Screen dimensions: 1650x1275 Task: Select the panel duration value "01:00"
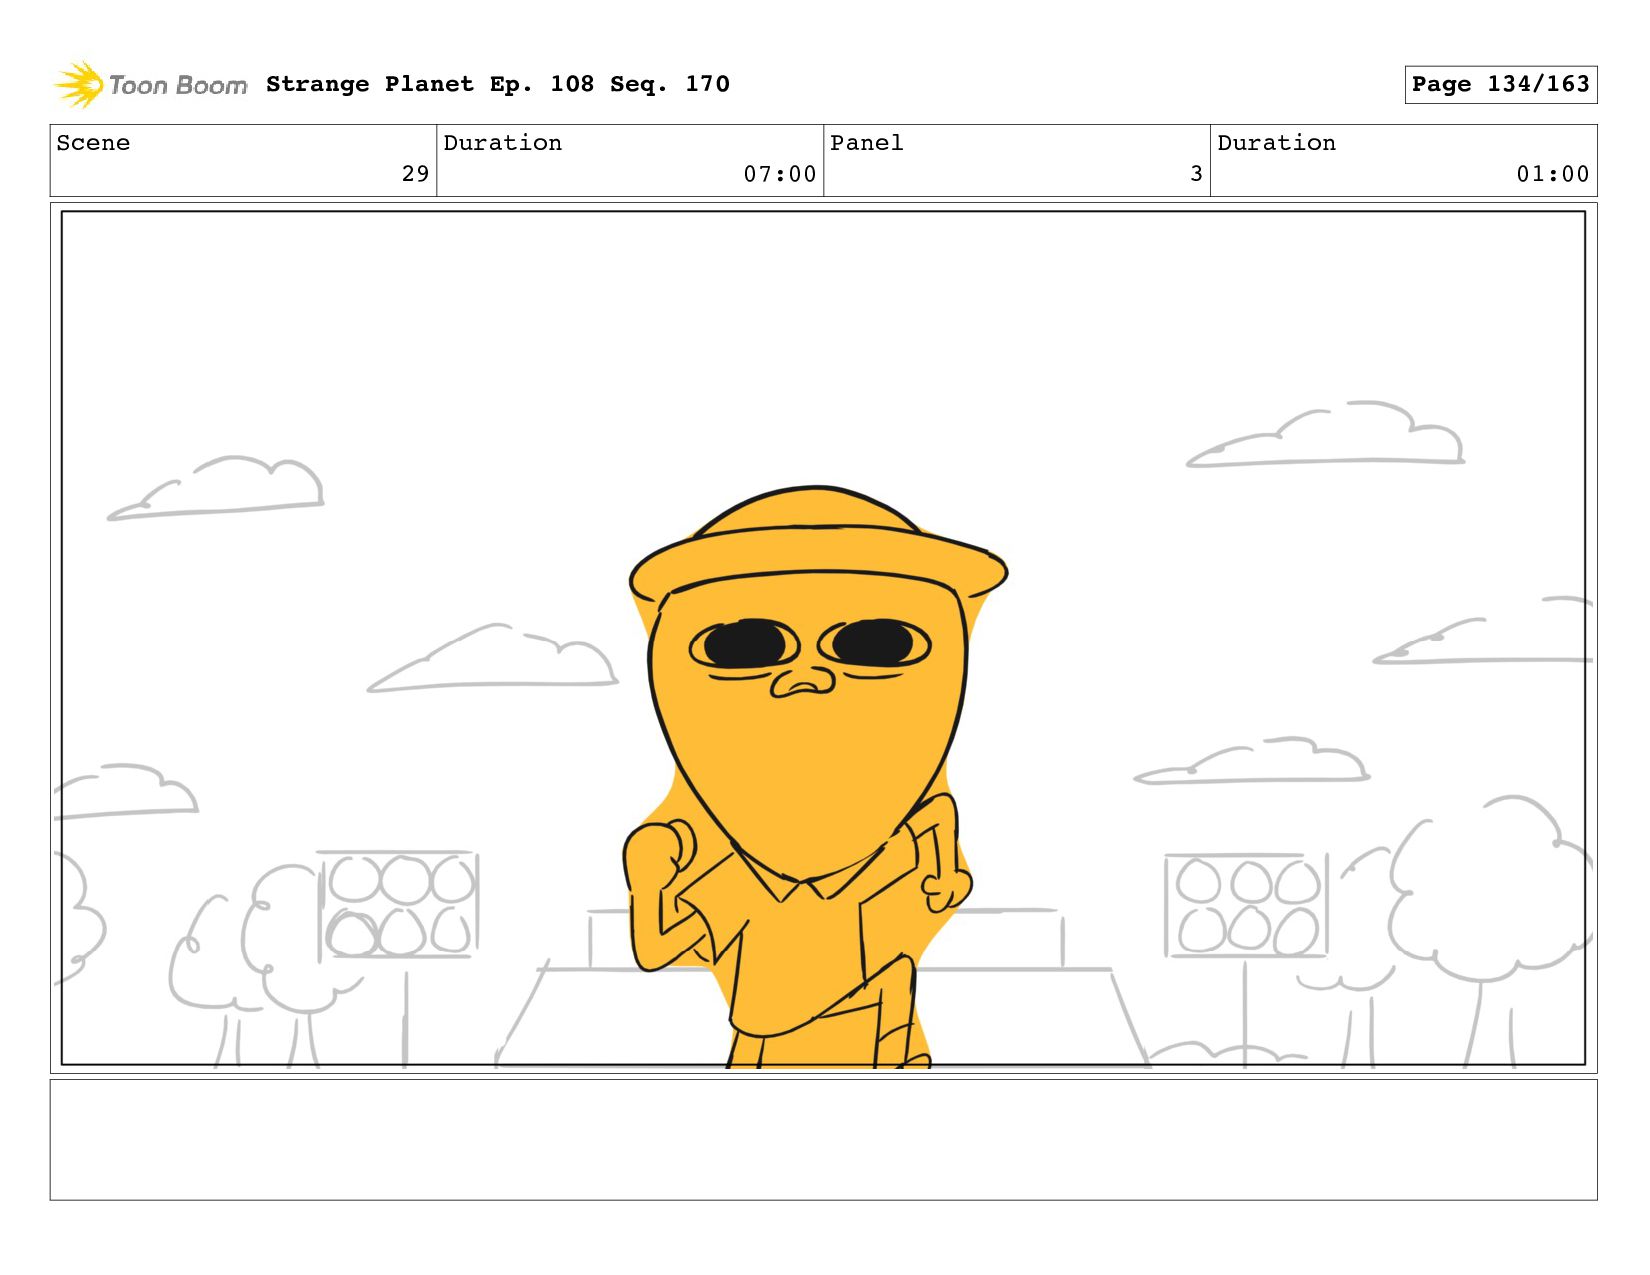(x=1553, y=174)
